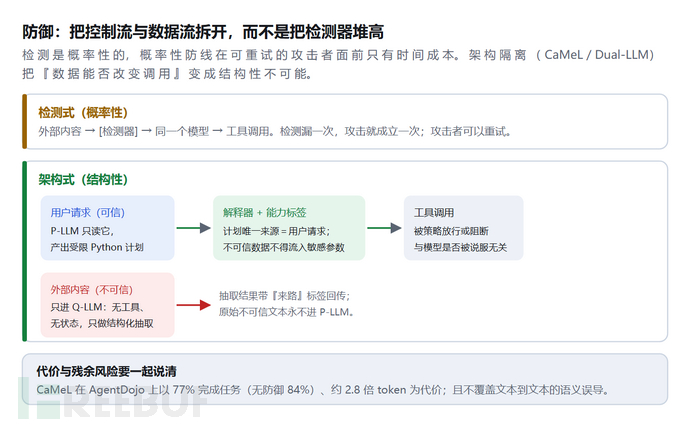This screenshot has width=690, height=426.
Task: Click the green arrow before 工具调用 box
Action: [384, 228]
